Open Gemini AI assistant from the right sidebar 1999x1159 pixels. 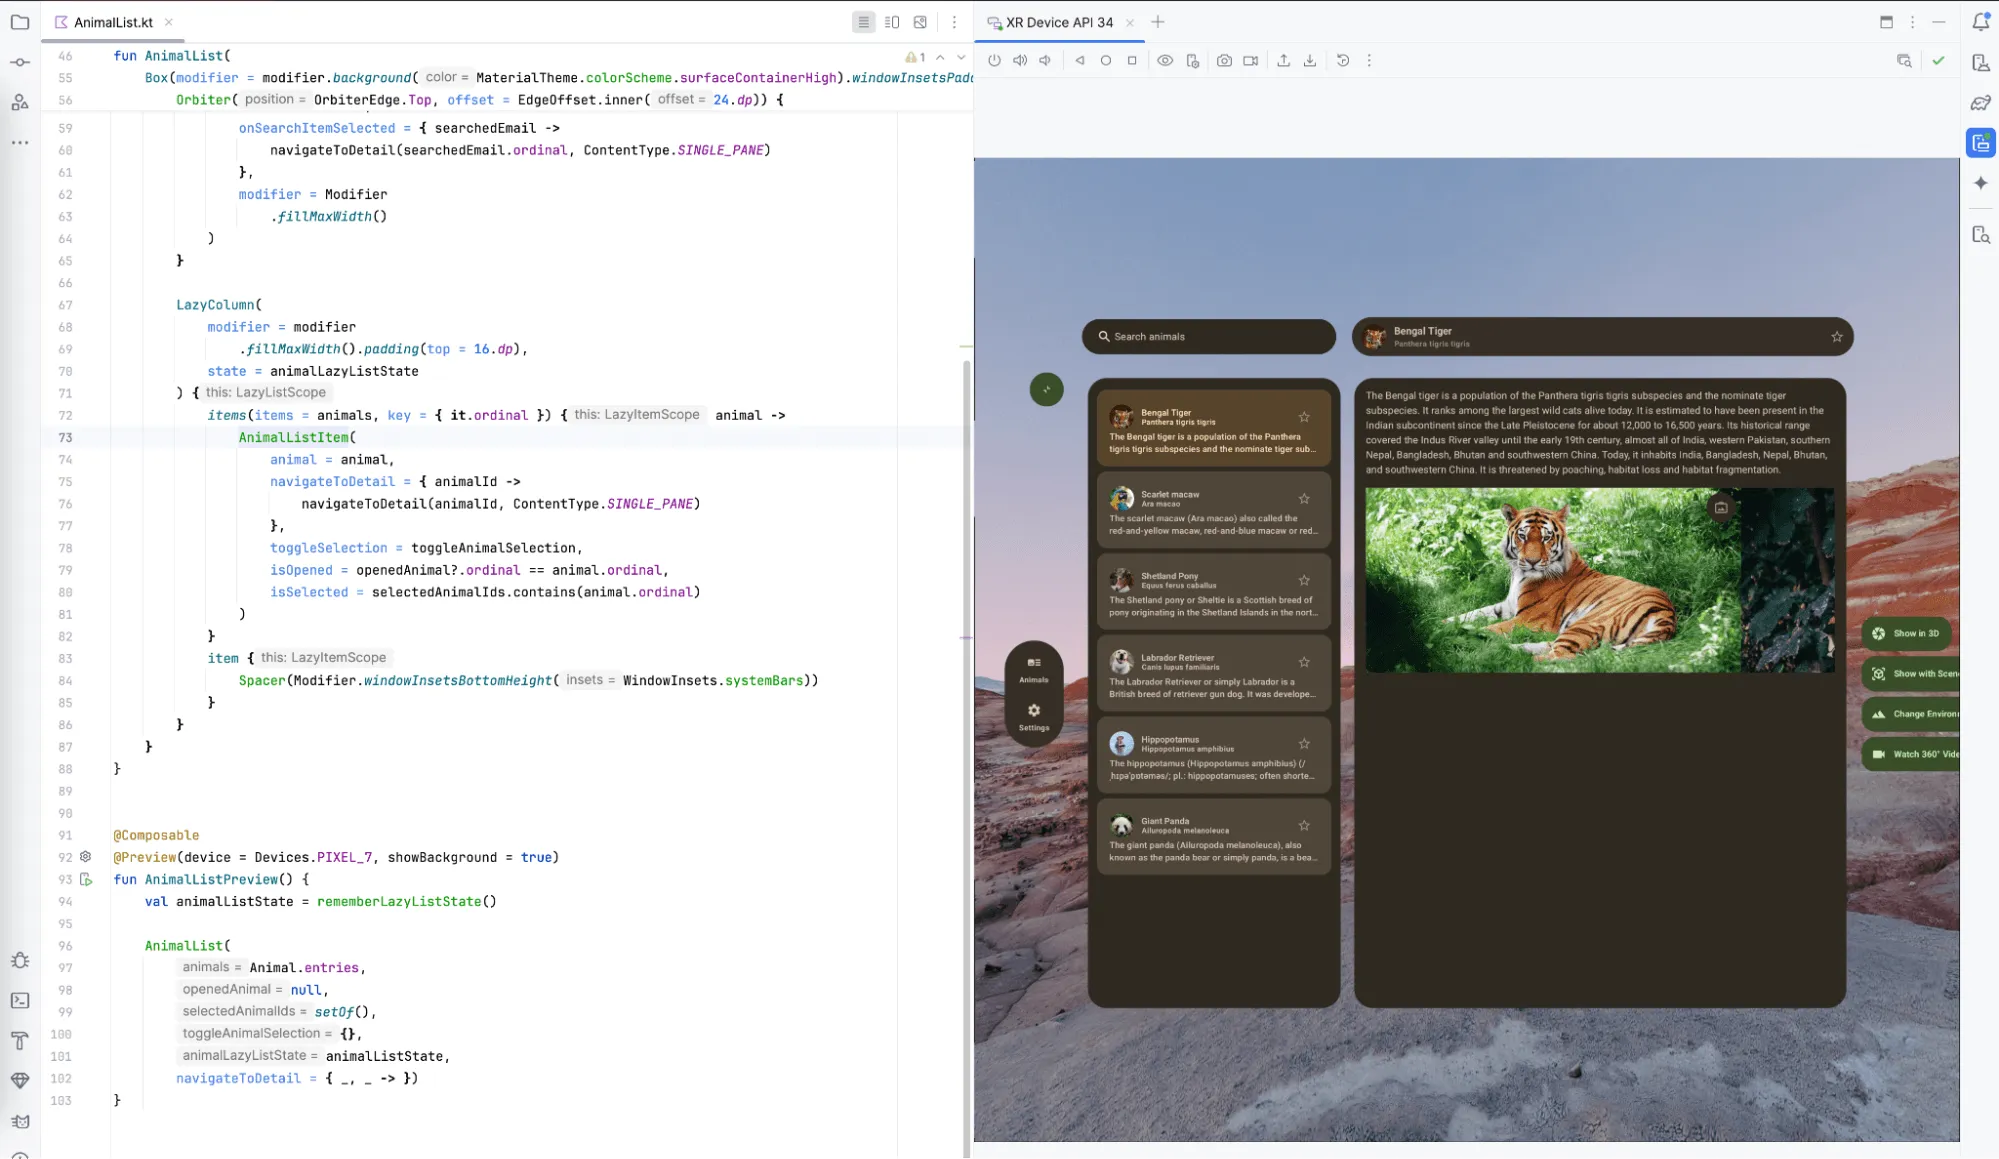(1979, 183)
